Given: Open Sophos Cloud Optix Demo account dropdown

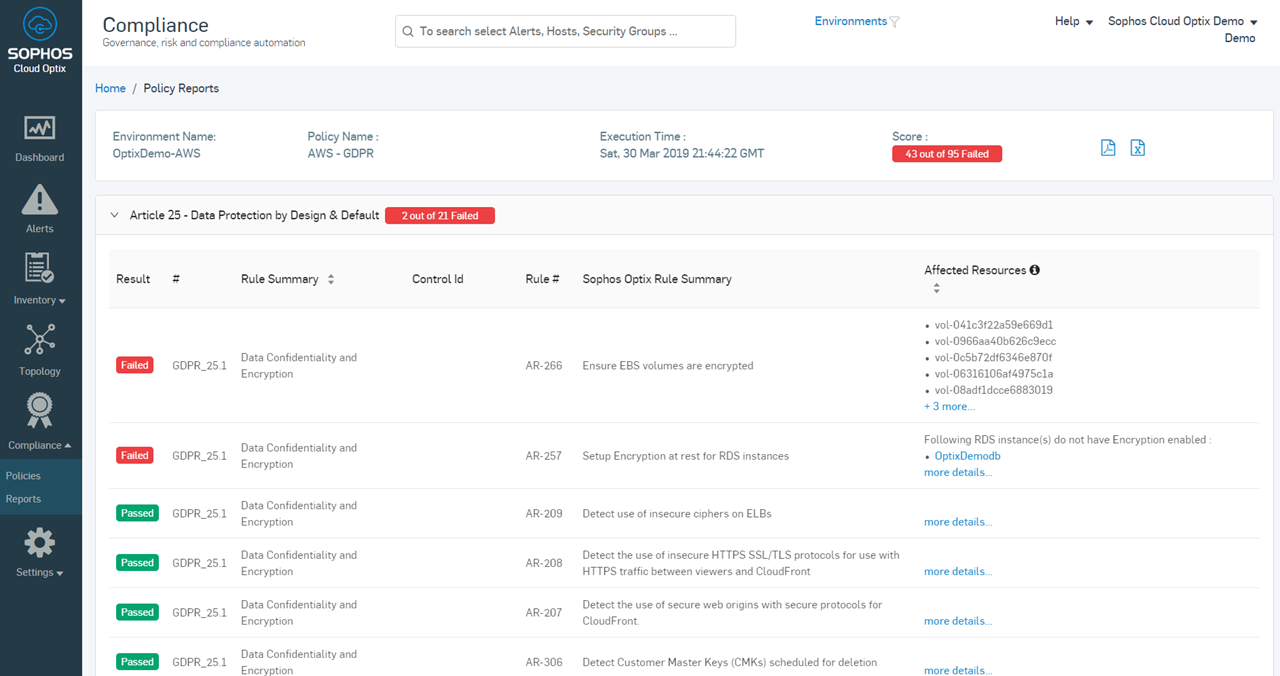Looking at the screenshot, I should [x=1182, y=22].
